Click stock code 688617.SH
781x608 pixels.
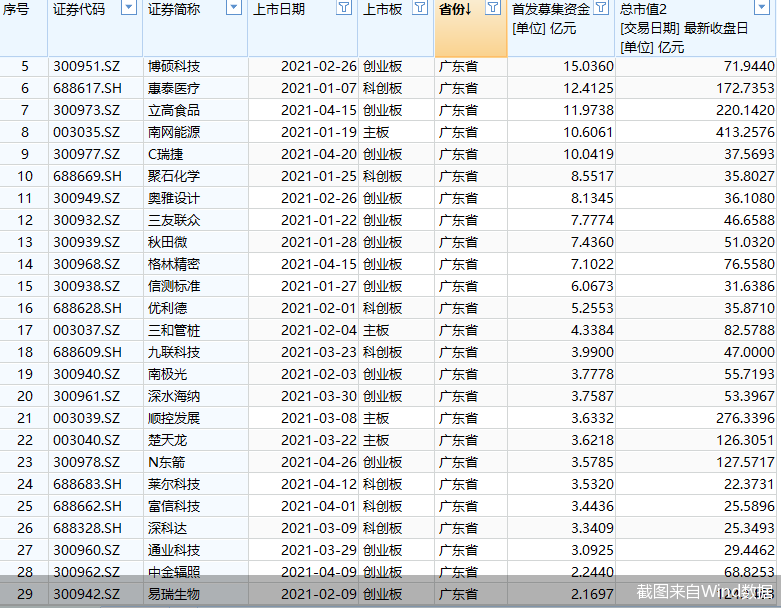[x=87, y=88]
